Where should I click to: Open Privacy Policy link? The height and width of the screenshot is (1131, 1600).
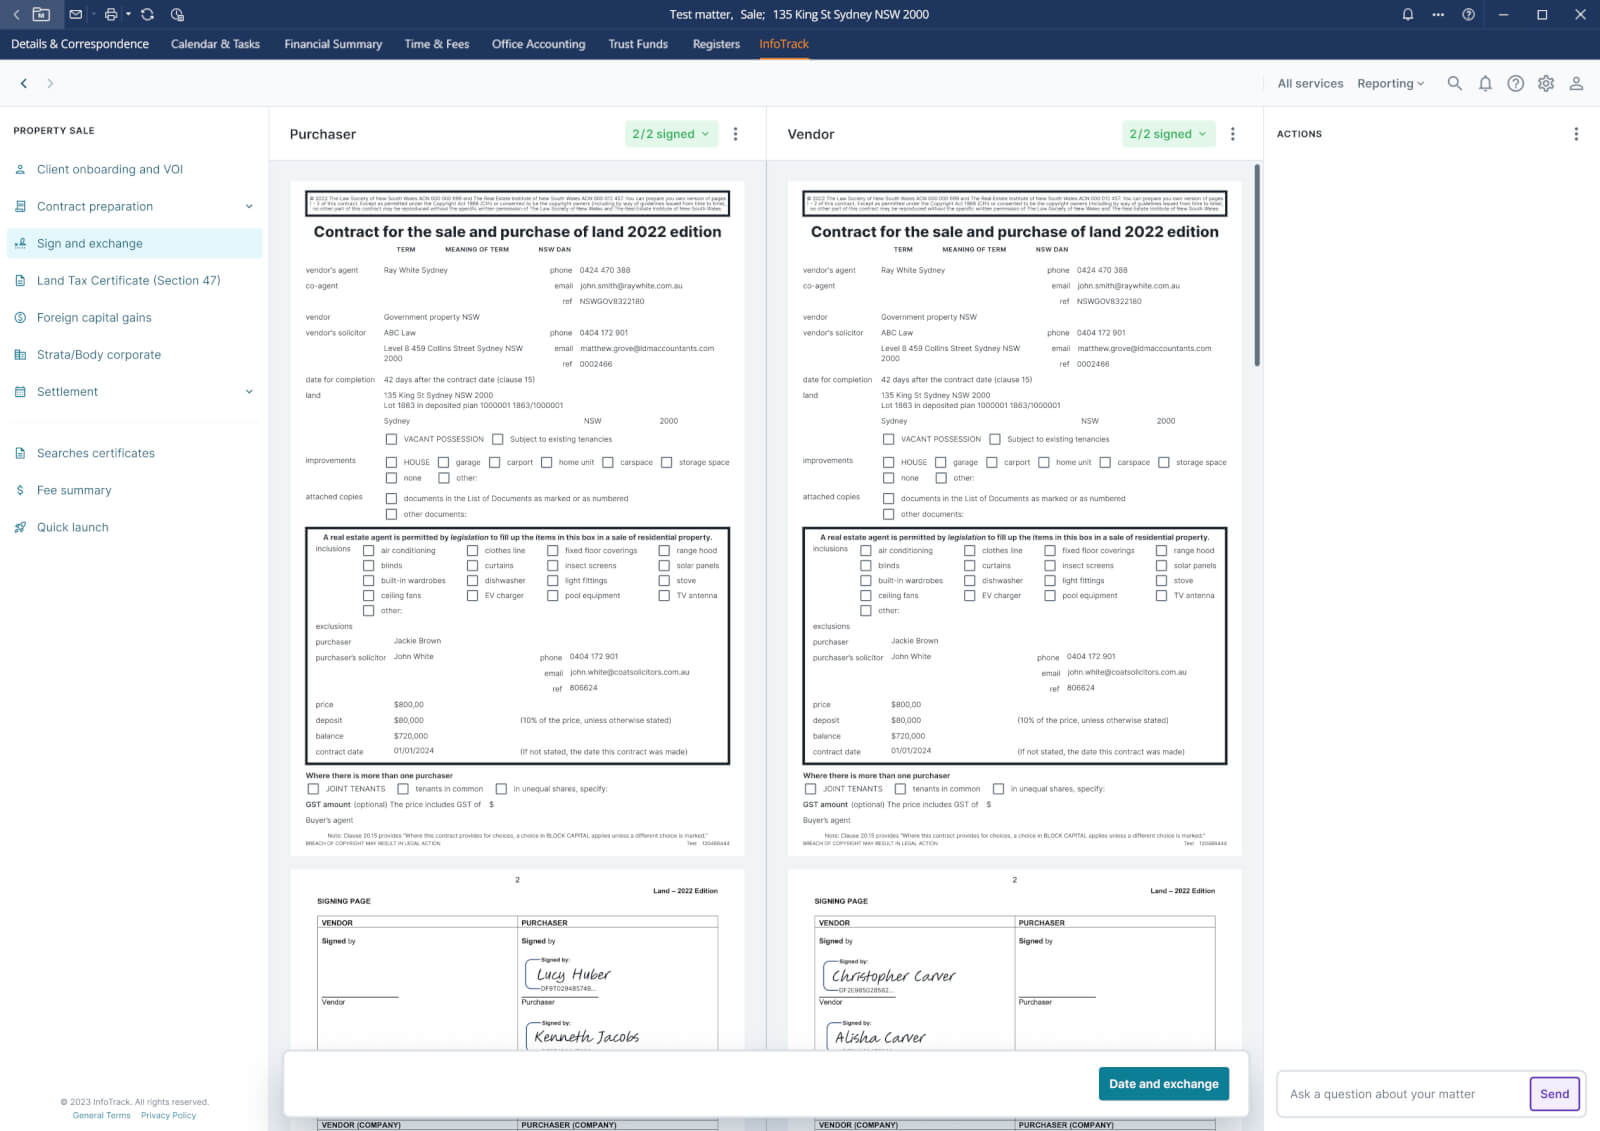[168, 1115]
